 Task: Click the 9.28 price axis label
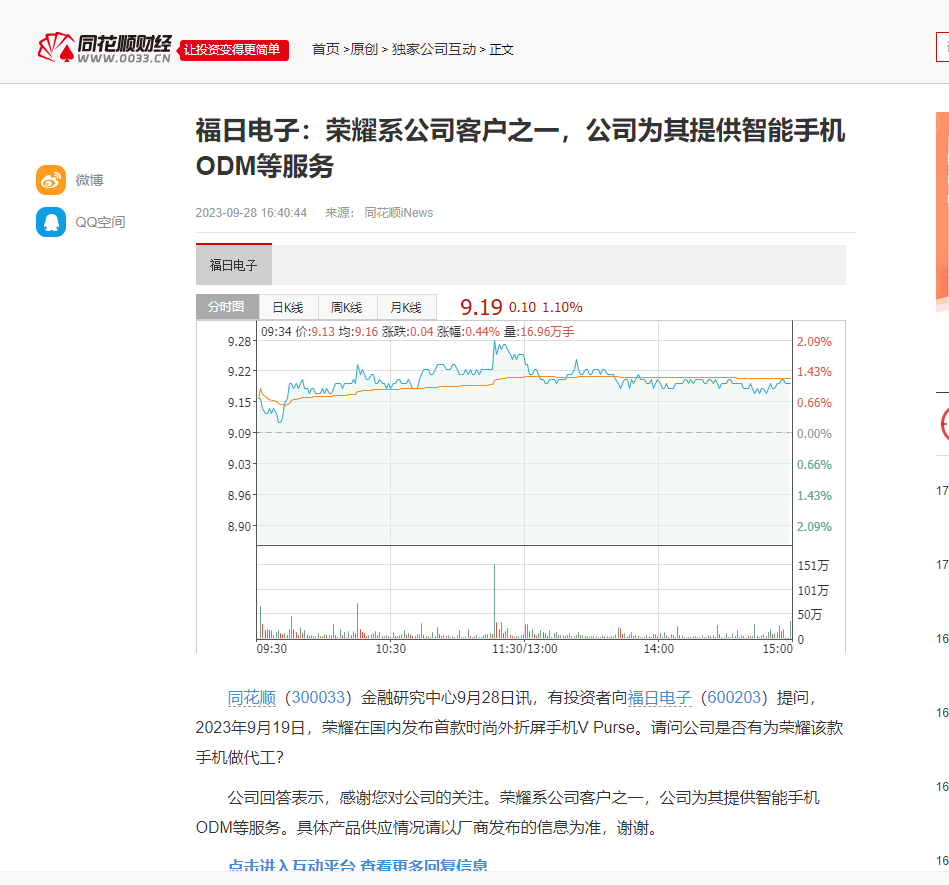(x=239, y=341)
